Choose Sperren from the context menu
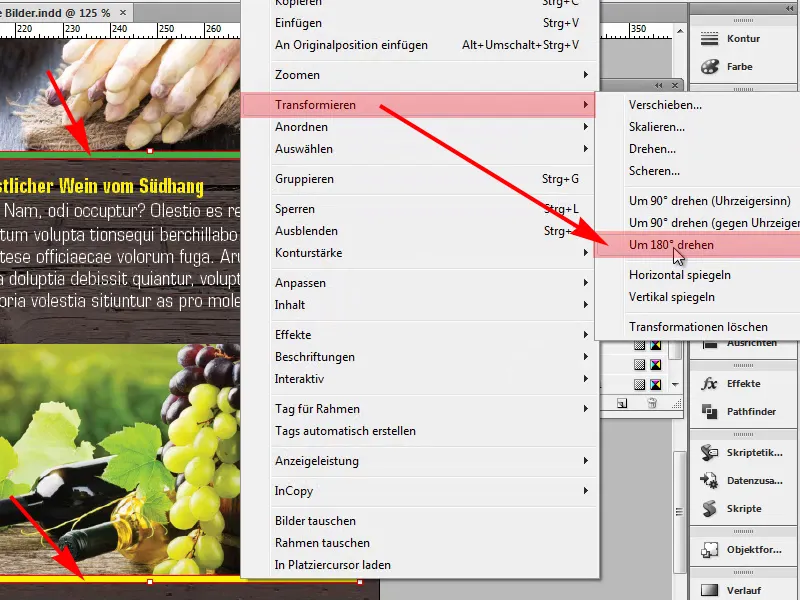The height and width of the screenshot is (600, 800). [419, 209]
